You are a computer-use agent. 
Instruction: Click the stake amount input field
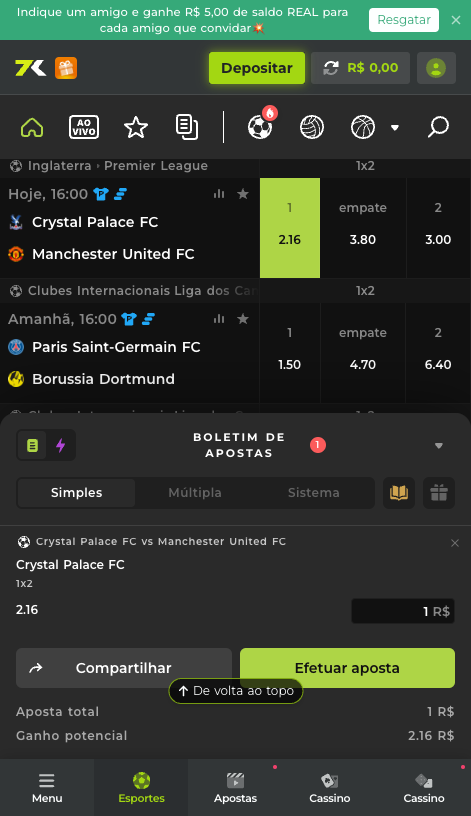coord(403,611)
